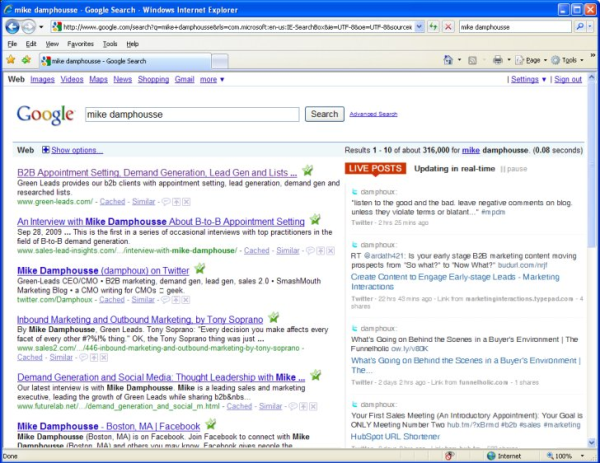The width and height of the screenshot is (600, 463).
Task: Click the Feeds icon in command bar
Action: coord(473,60)
